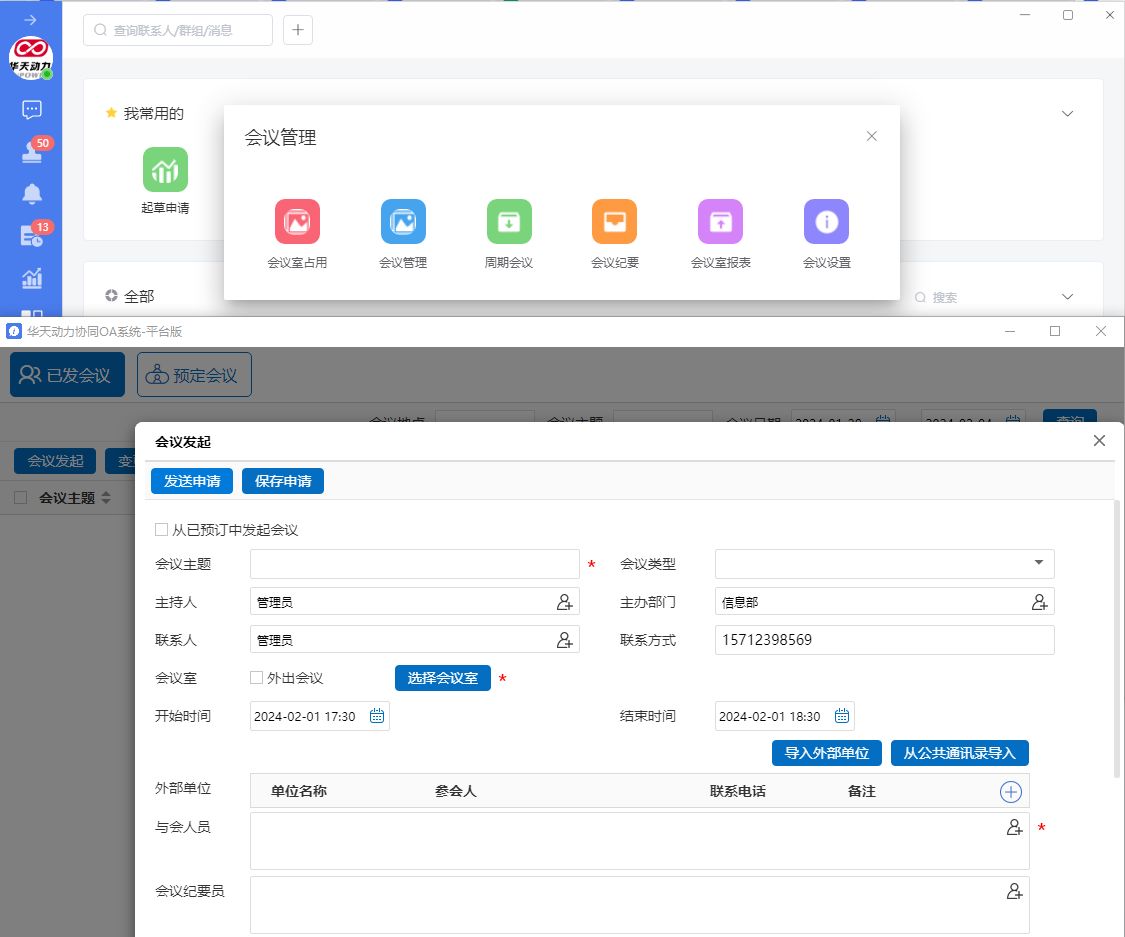Open the 会议设置 info icon
This screenshot has width=1125, height=937.
826,222
